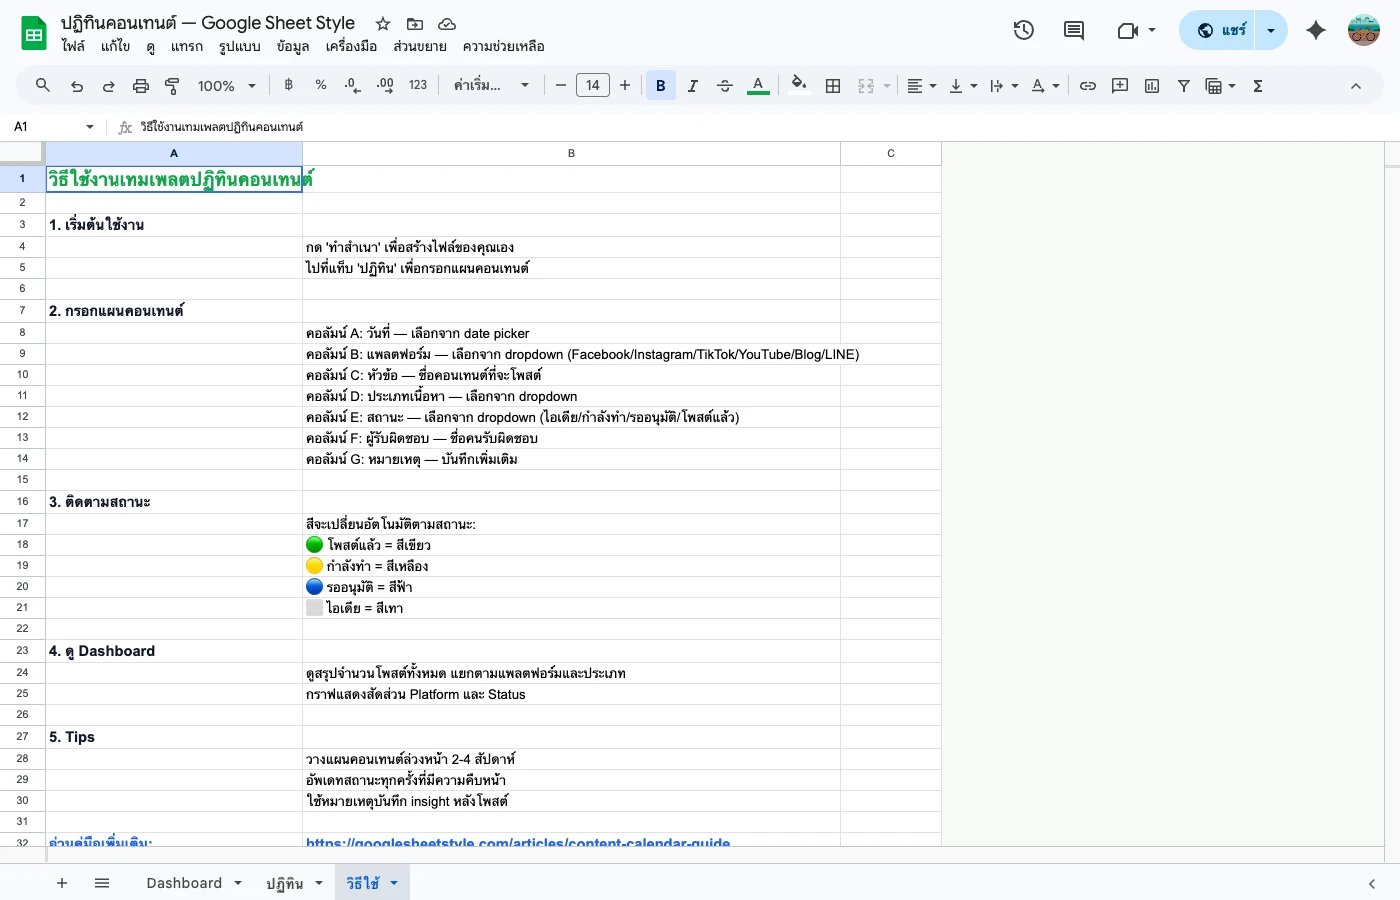This screenshot has width=1400, height=900.
Task: Open the horizontal align dropdown
Action: coord(920,85)
